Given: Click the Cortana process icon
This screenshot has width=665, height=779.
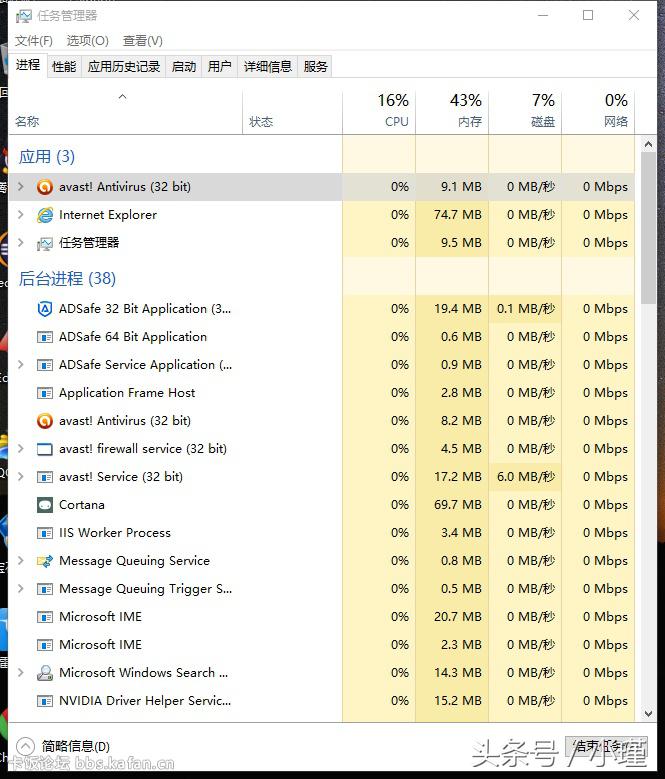Looking at the screenshot, I should point(45,505).
